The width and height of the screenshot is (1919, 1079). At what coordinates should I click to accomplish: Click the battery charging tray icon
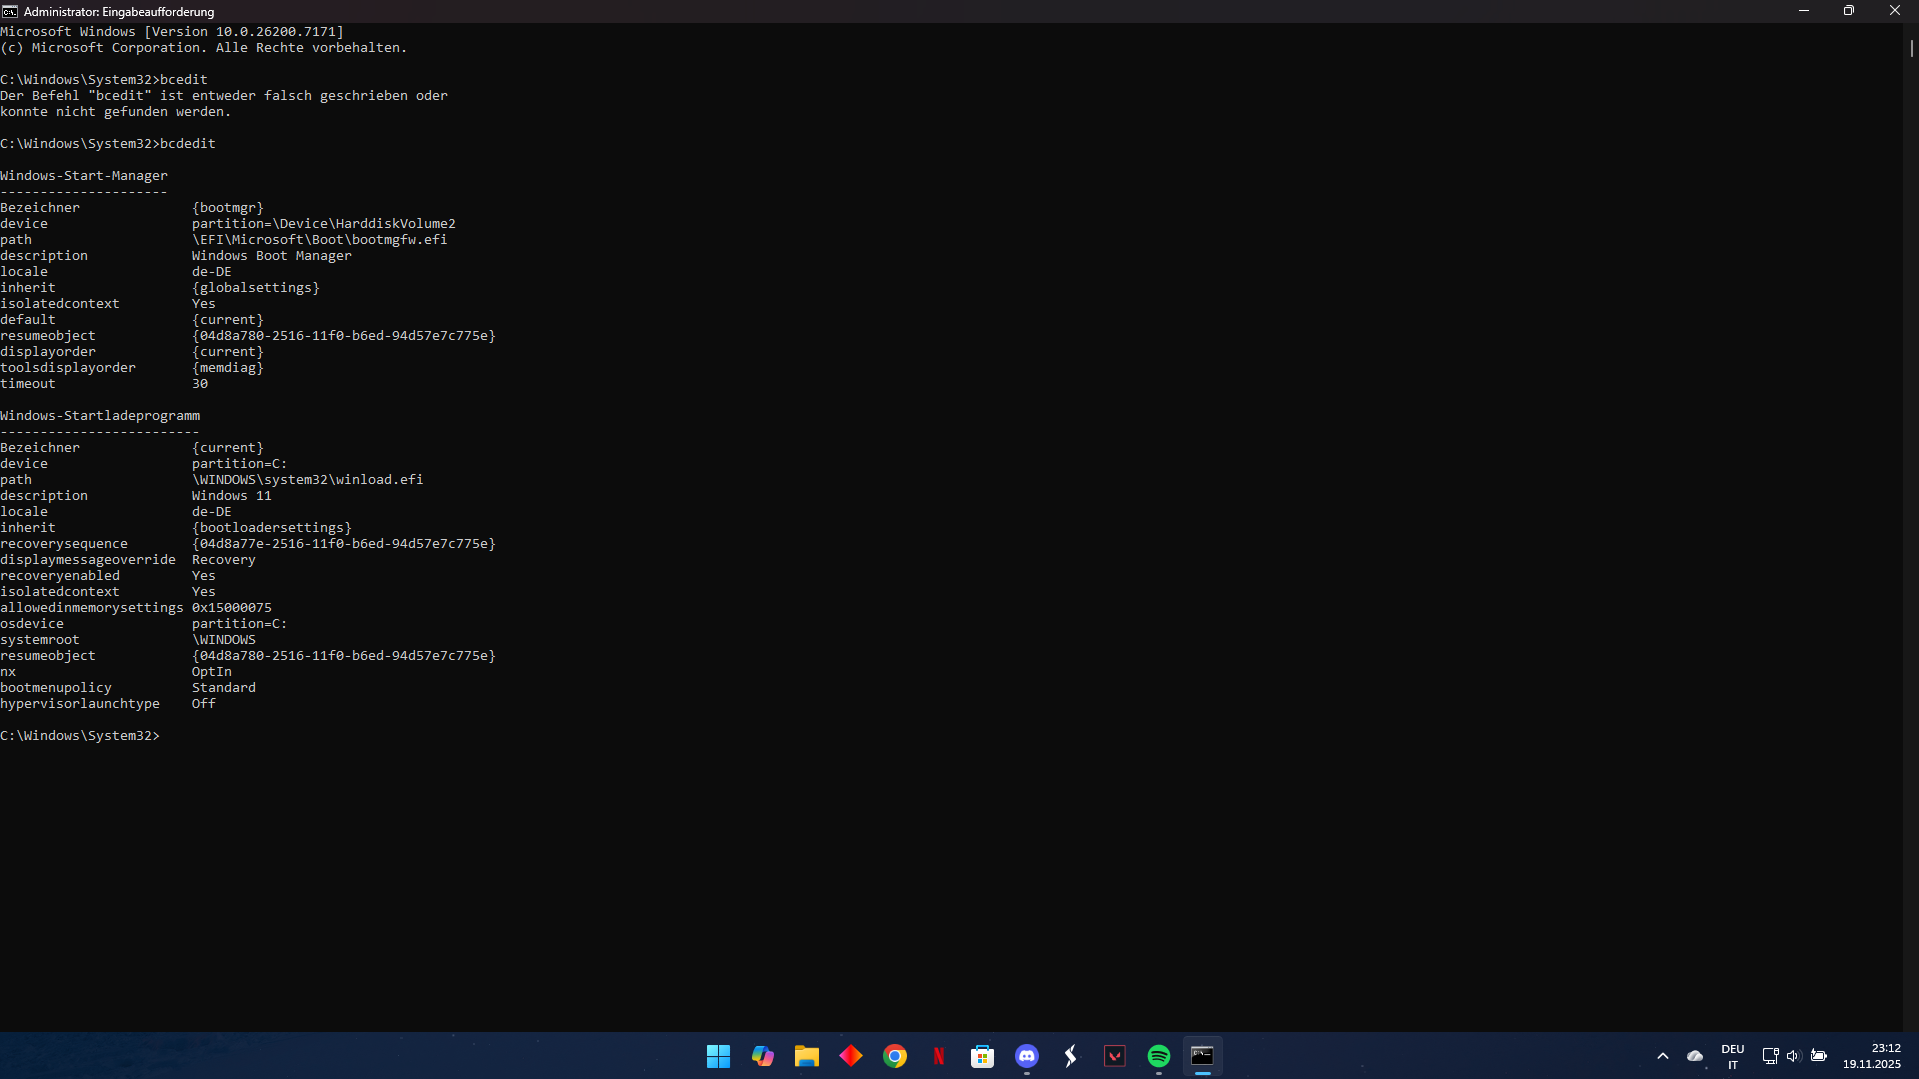pyautogui.click(x=1819, y=1056)
